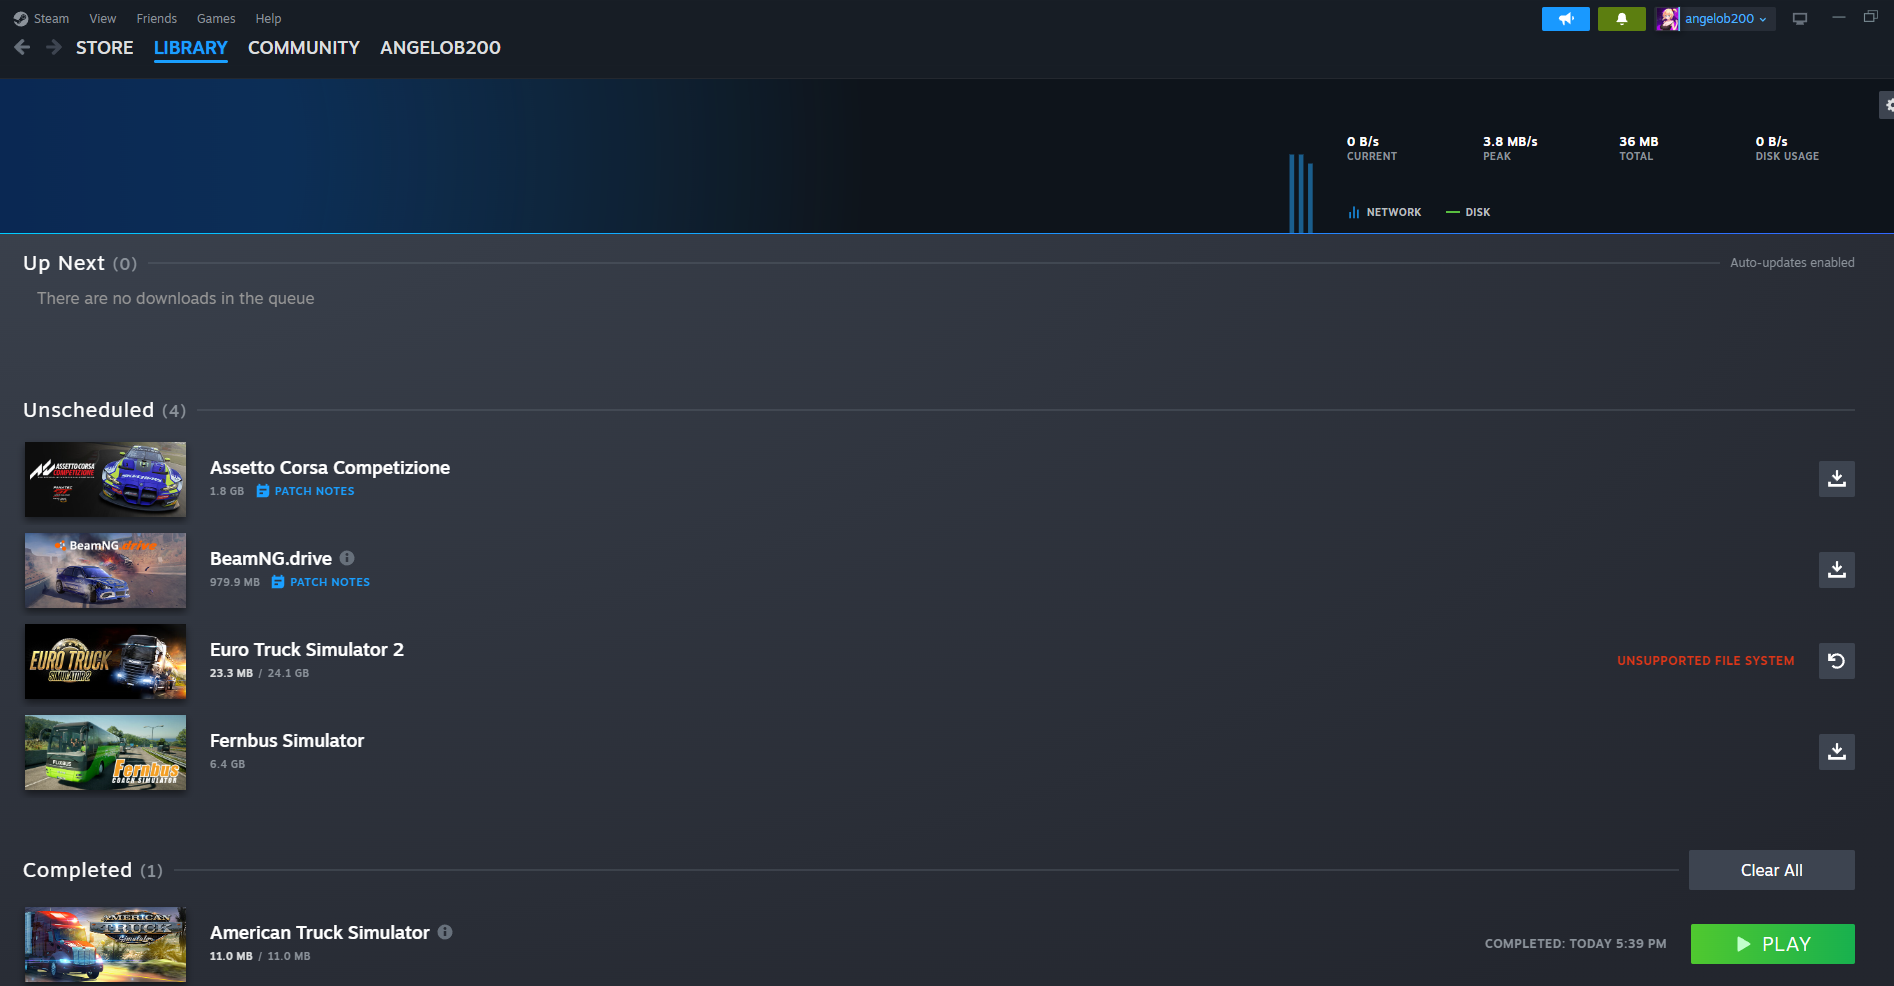Open downloads settings gear
Image resolution: width=1894 pixels, height=986 pixels.
[1888, 105]
